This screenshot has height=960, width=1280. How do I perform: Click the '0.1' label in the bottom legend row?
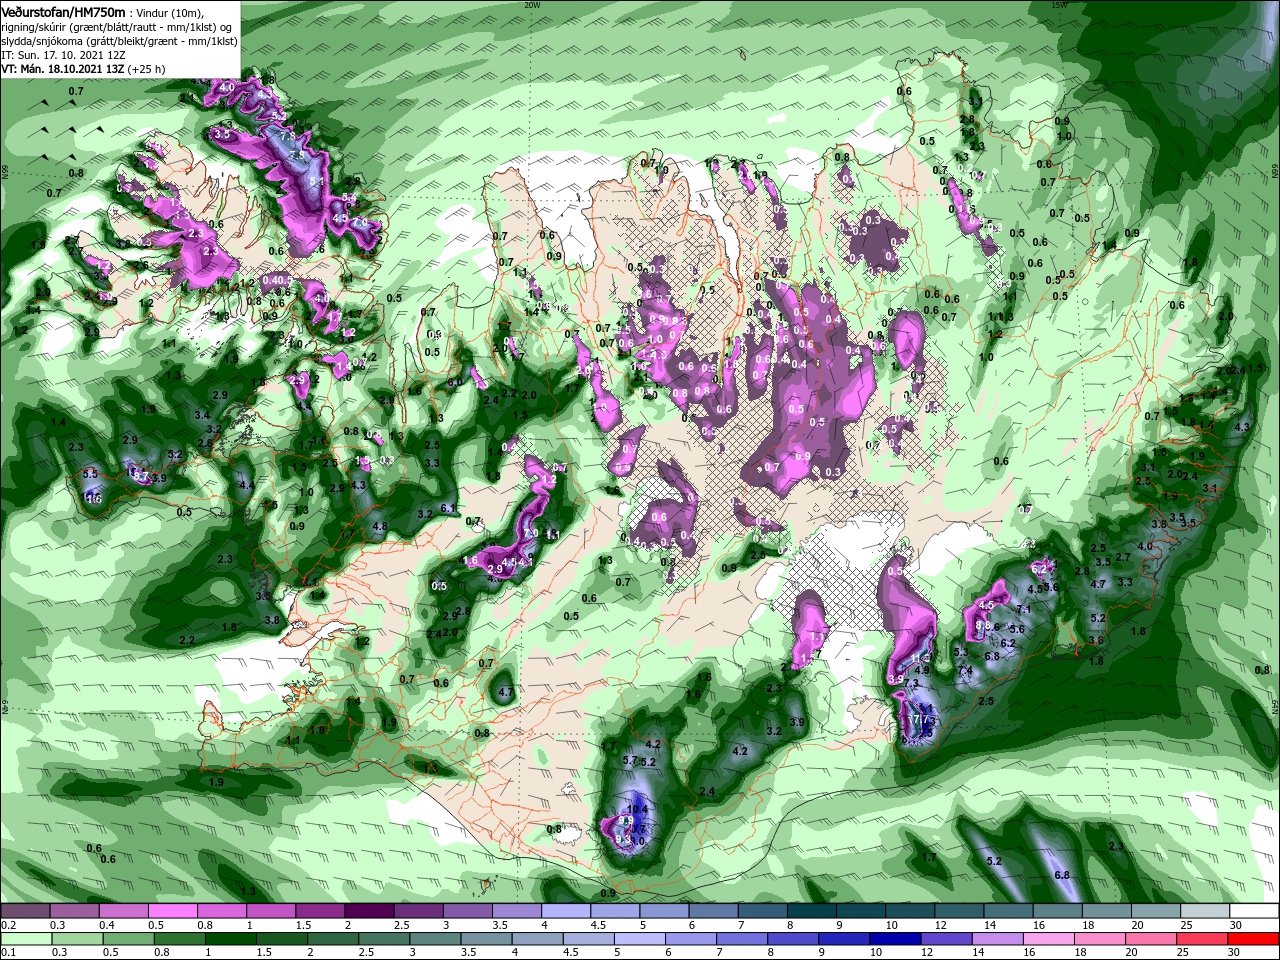[x=9, y=952]
